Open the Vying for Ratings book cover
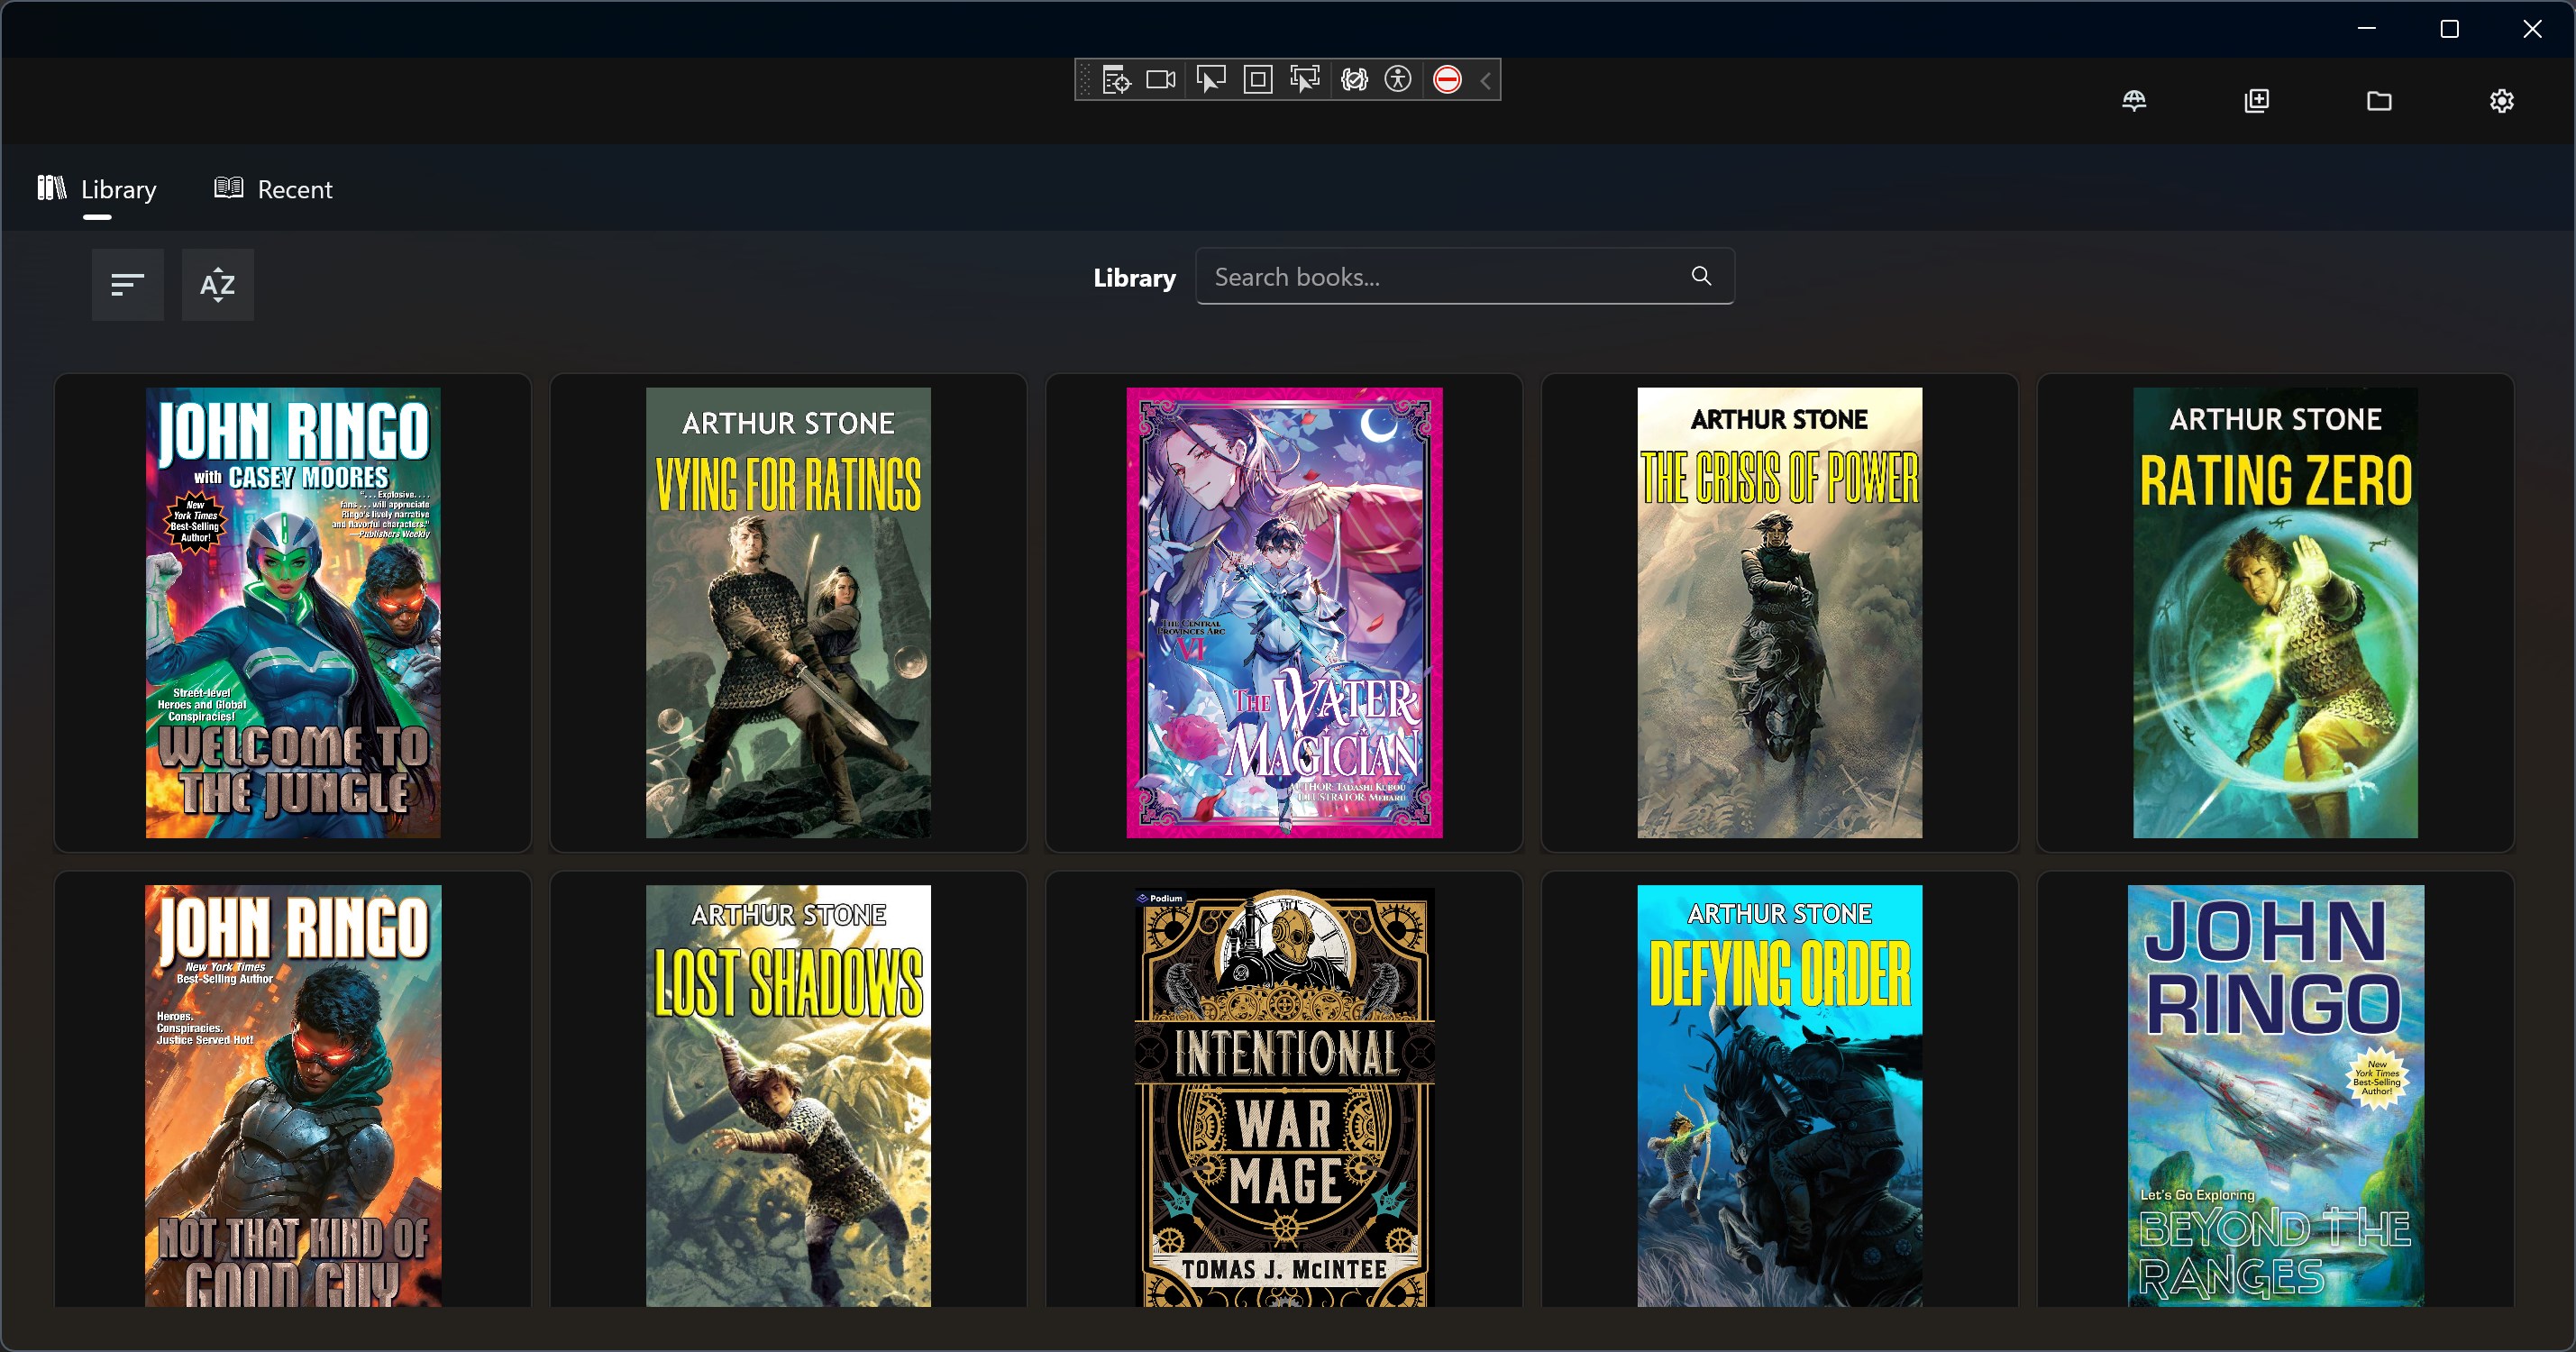Viewport: 2576px width, 1352px height. point(788,613)
